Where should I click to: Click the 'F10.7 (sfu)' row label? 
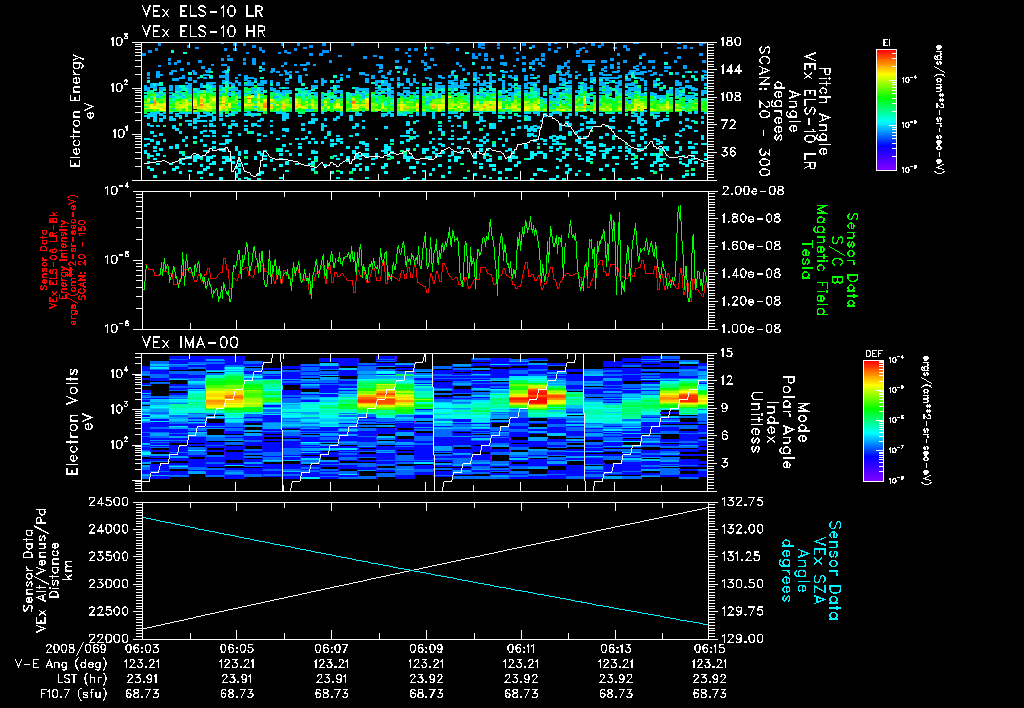tap(73, 694)
